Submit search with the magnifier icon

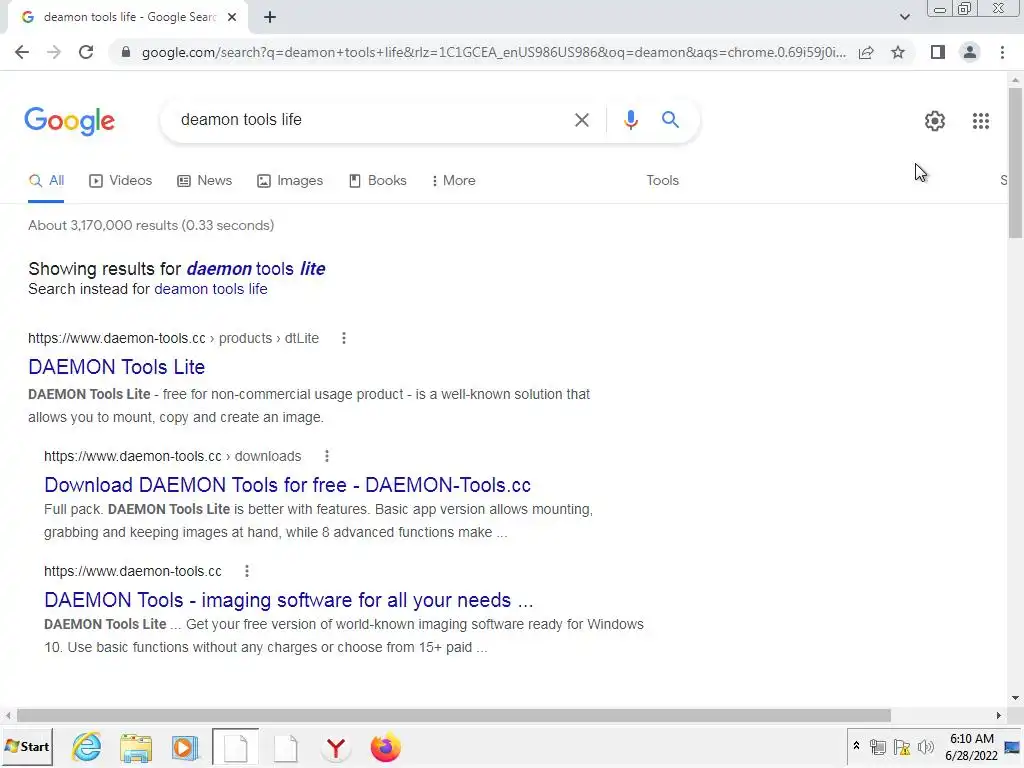pos(670,120)
